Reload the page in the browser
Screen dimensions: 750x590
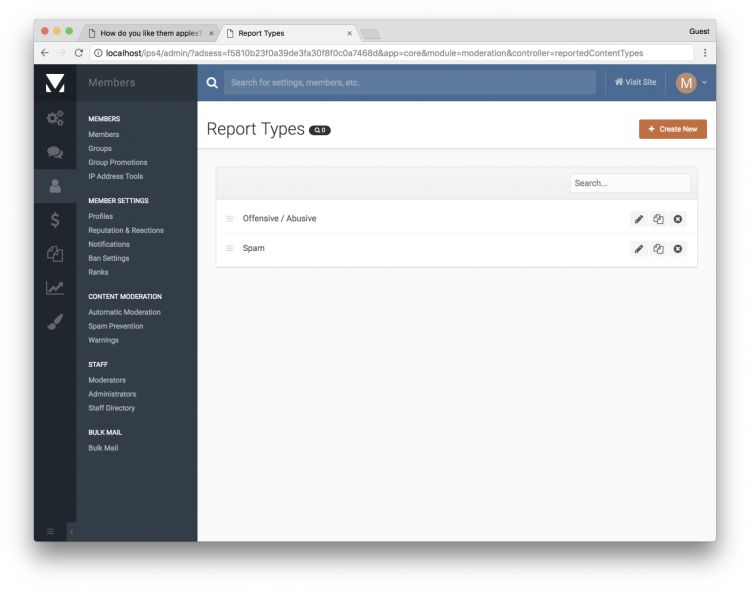(x=79, y=53)
